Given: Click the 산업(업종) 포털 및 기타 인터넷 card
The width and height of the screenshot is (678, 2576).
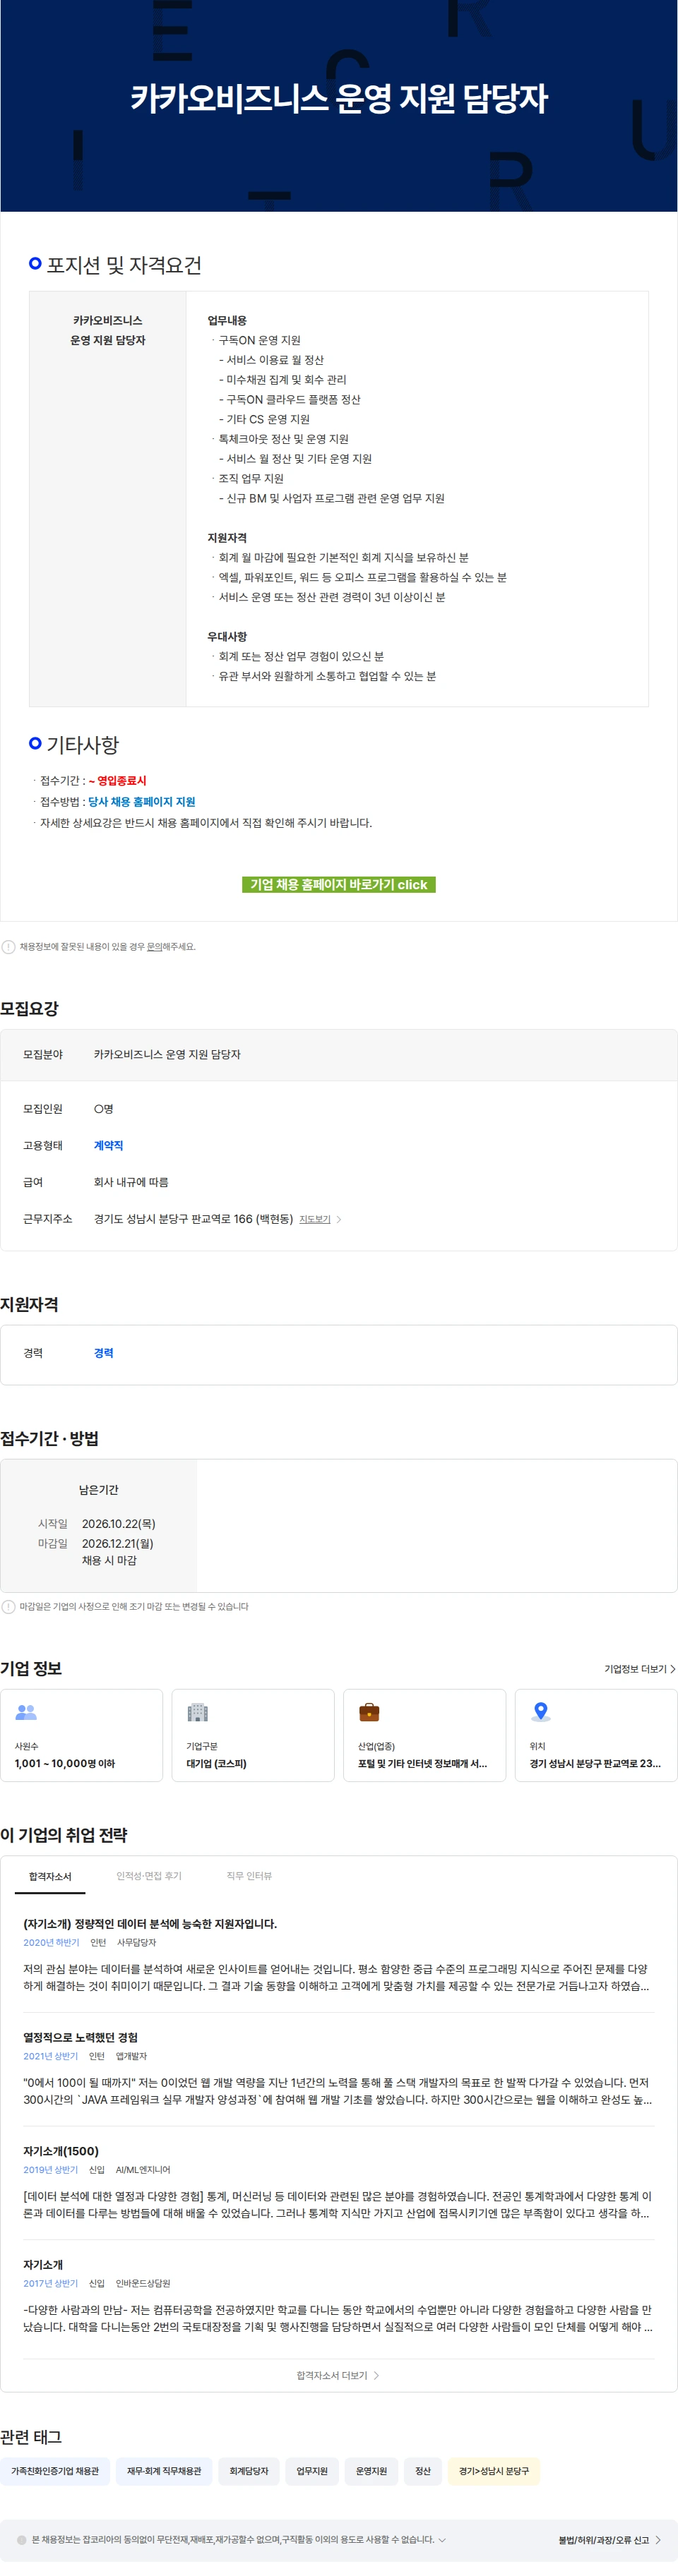Looking at the screenshot, I should pos(424,1735).
